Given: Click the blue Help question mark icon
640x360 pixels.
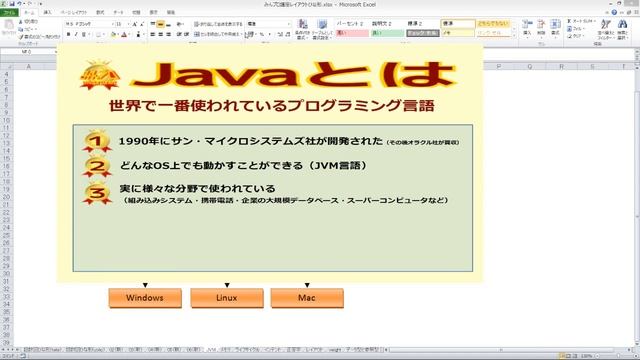Looking at the screenshot, I should (614, 12).
